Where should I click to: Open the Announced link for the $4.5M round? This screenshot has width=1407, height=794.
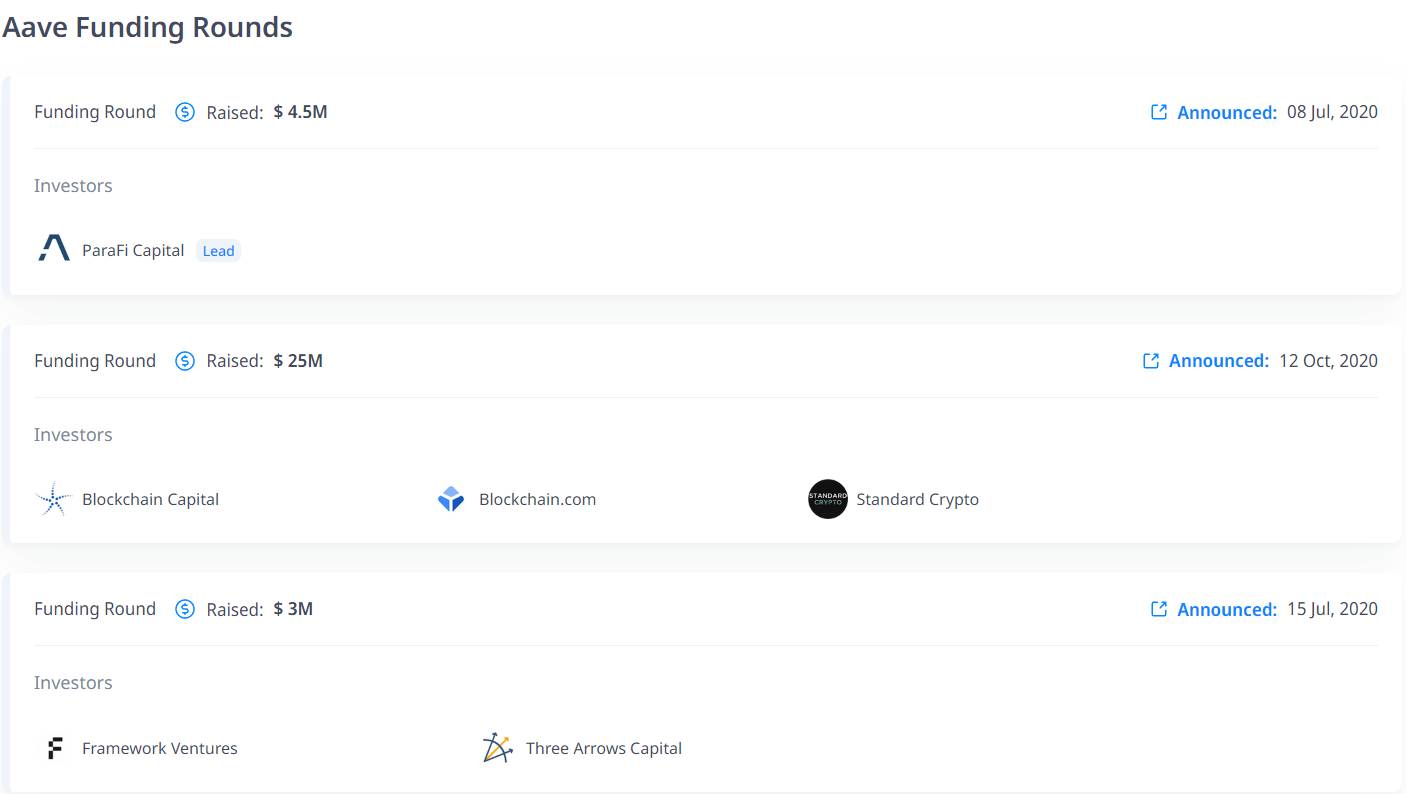1227,113
